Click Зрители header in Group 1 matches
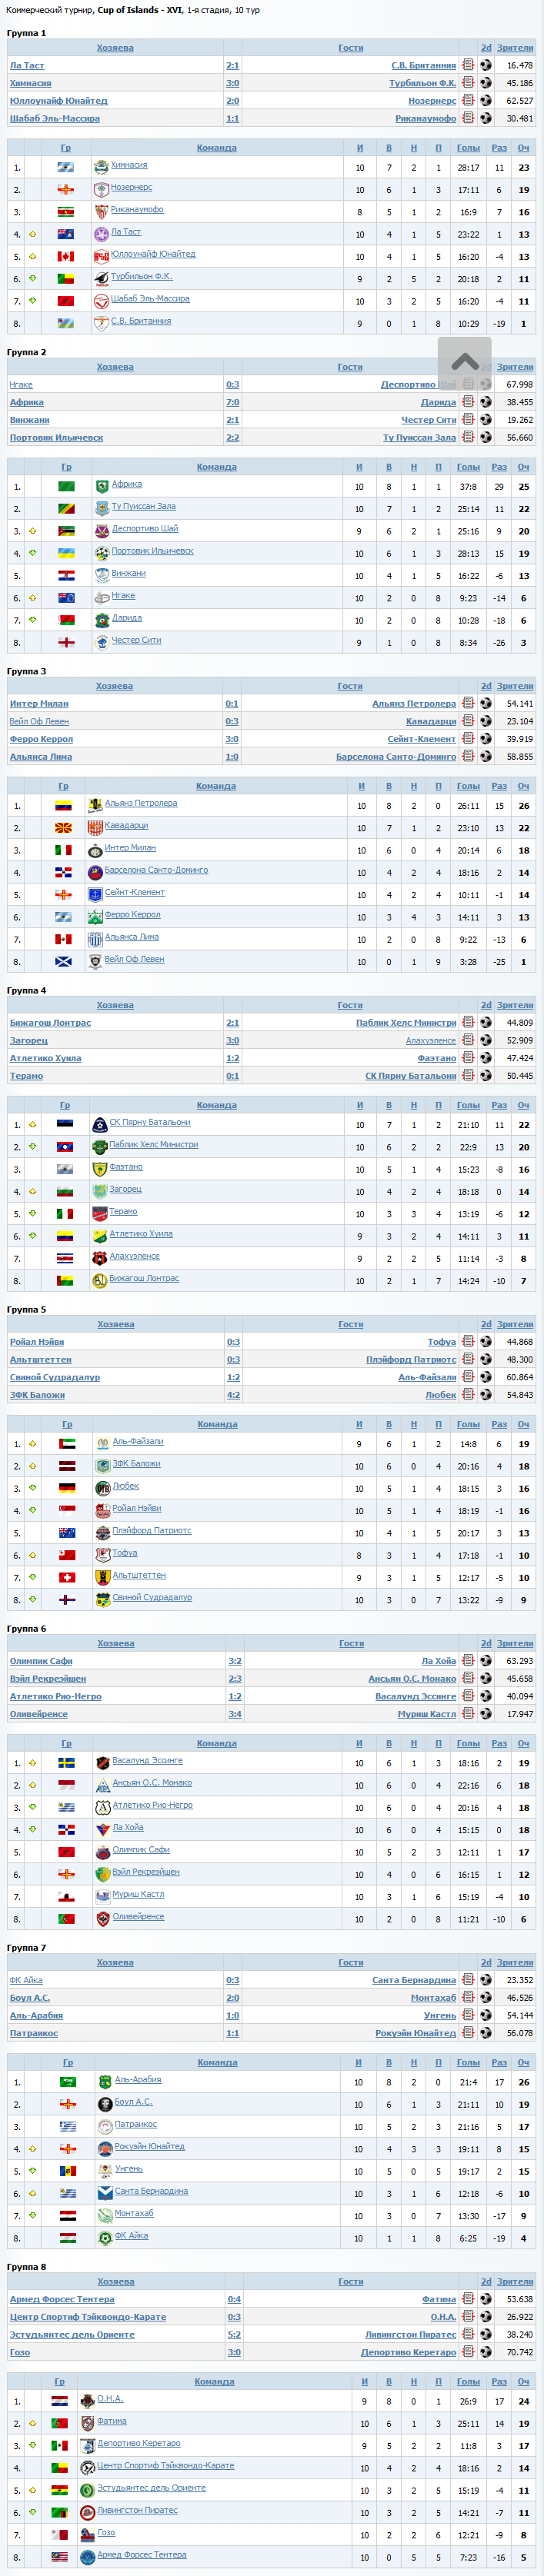This screenshot has width=544, height=2576. [515, 48]
